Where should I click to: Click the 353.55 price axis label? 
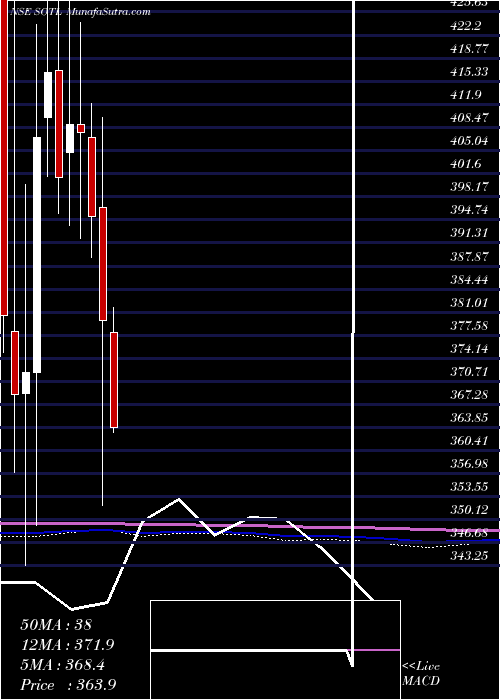coord(469,487)
